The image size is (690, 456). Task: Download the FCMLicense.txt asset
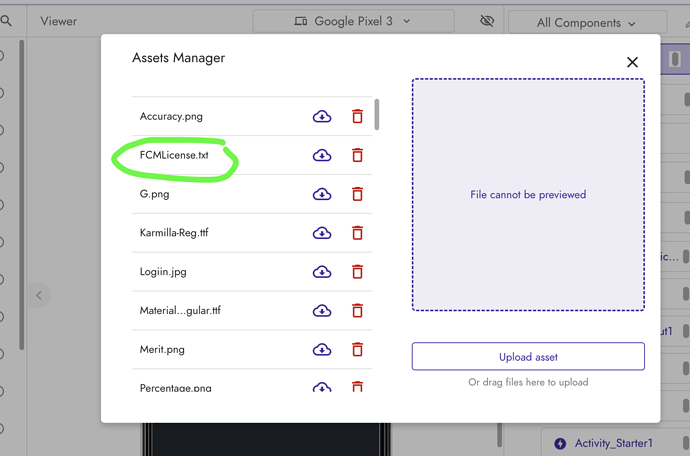(322, 155)
